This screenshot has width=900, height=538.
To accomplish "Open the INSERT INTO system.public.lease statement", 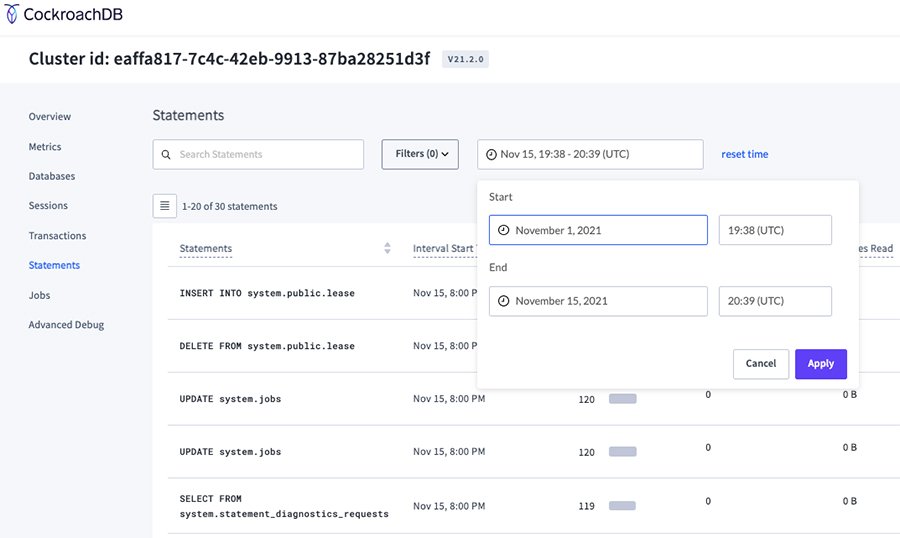I will [x=267, y=294].
